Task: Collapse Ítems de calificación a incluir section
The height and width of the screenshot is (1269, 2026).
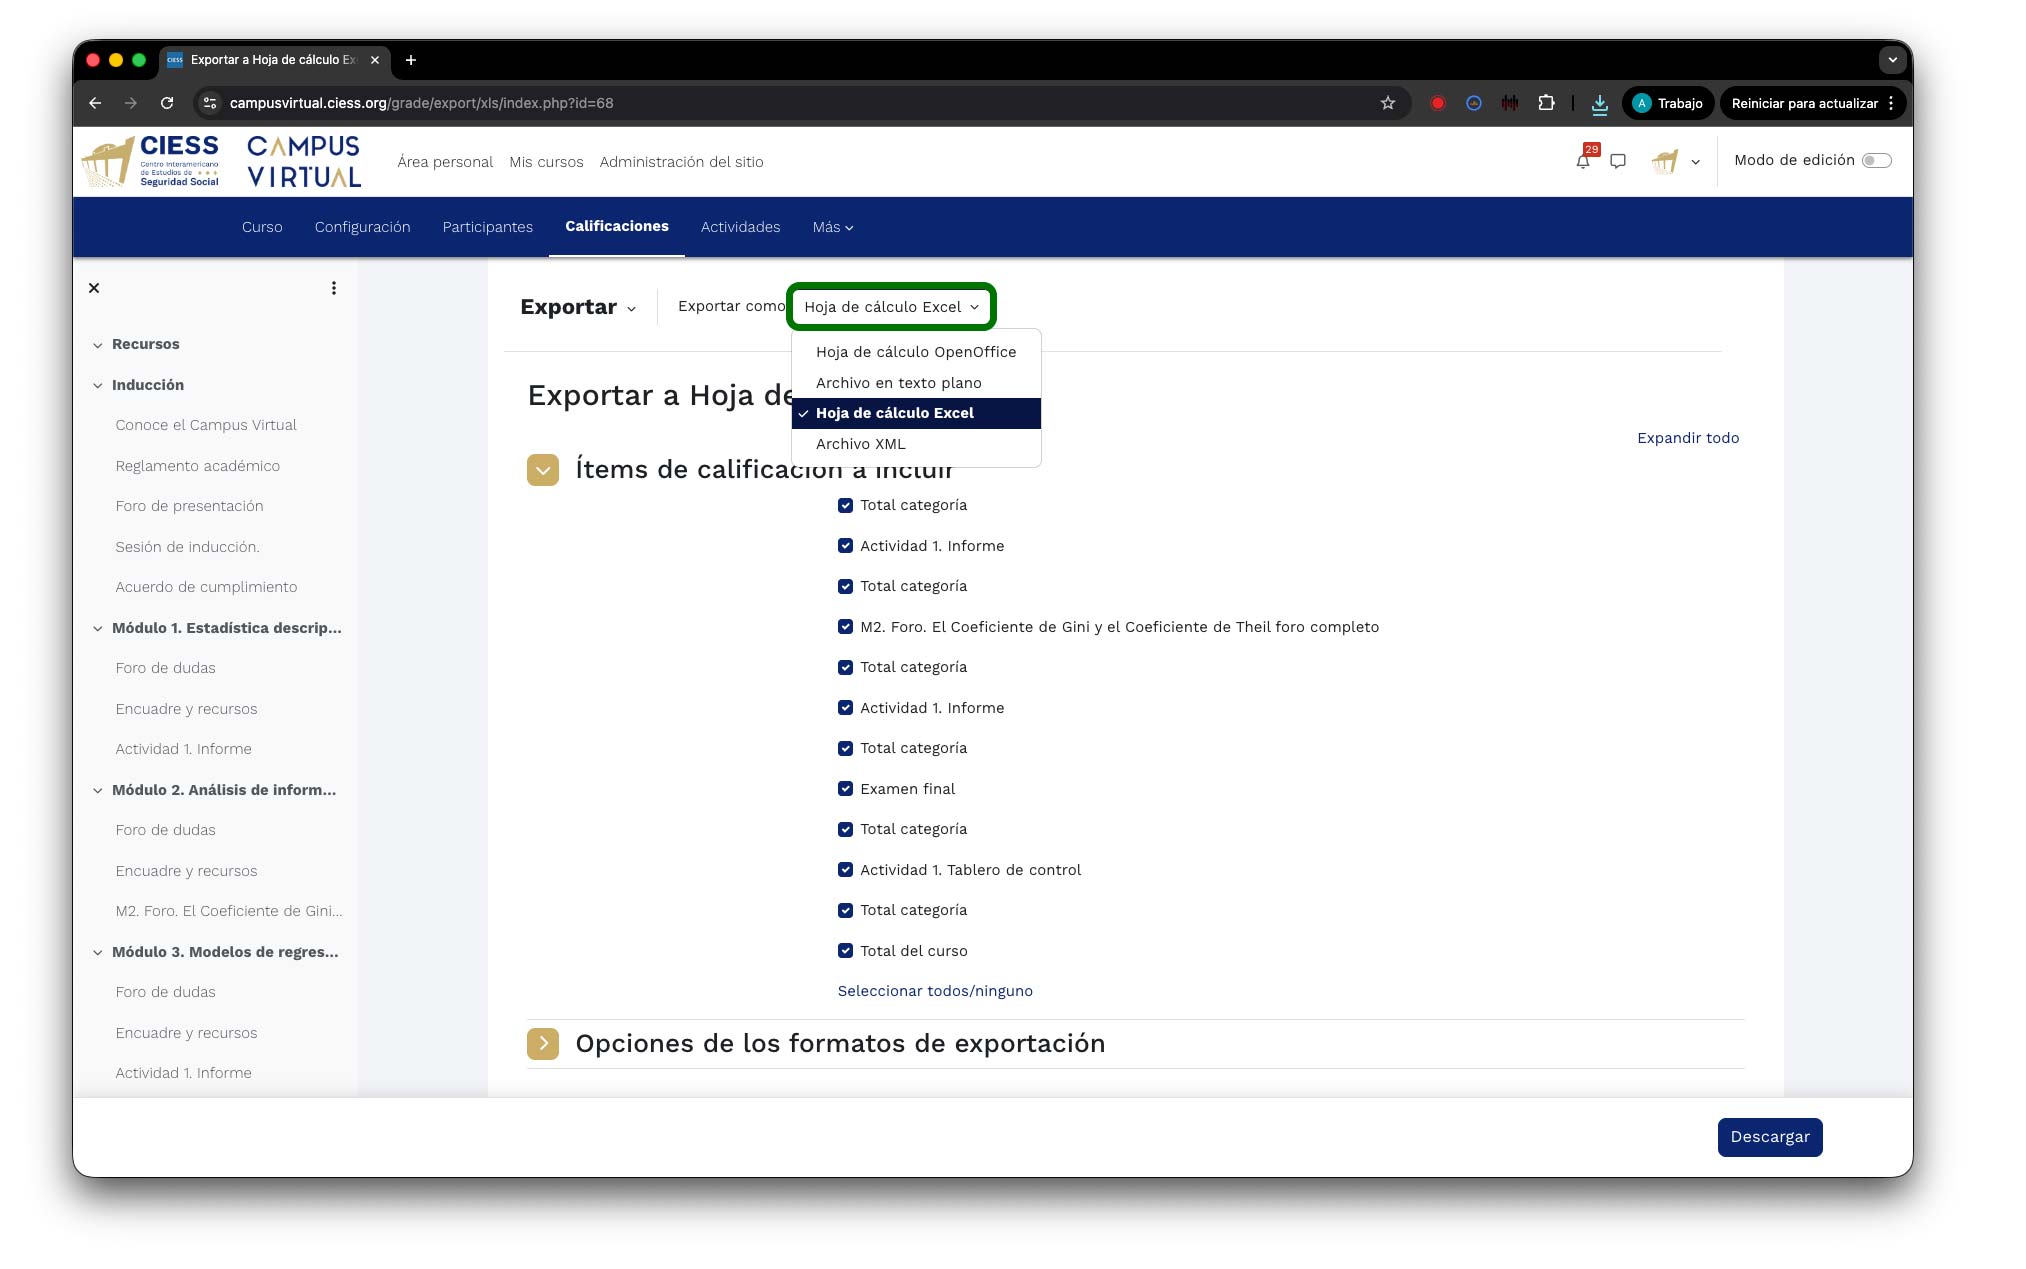Action: (x=543, y=470)
